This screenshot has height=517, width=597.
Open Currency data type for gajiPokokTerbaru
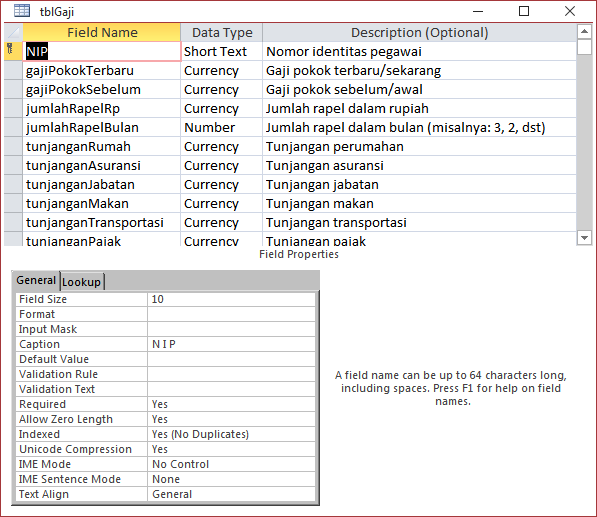pos(222,70)
